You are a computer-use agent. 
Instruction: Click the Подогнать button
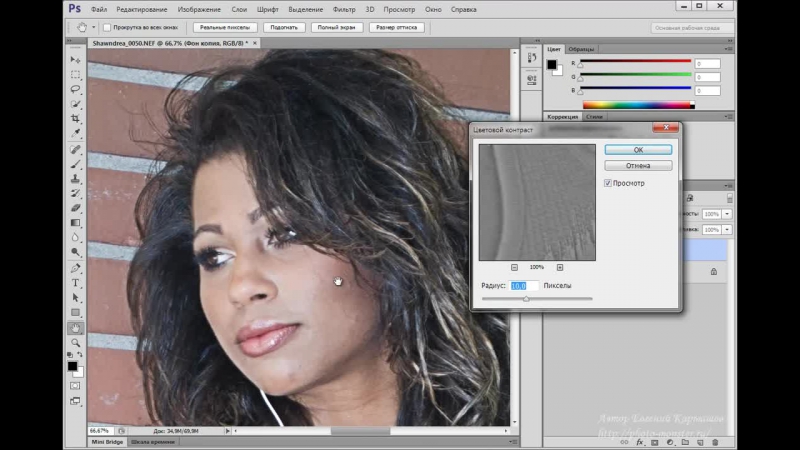[284, 28]
